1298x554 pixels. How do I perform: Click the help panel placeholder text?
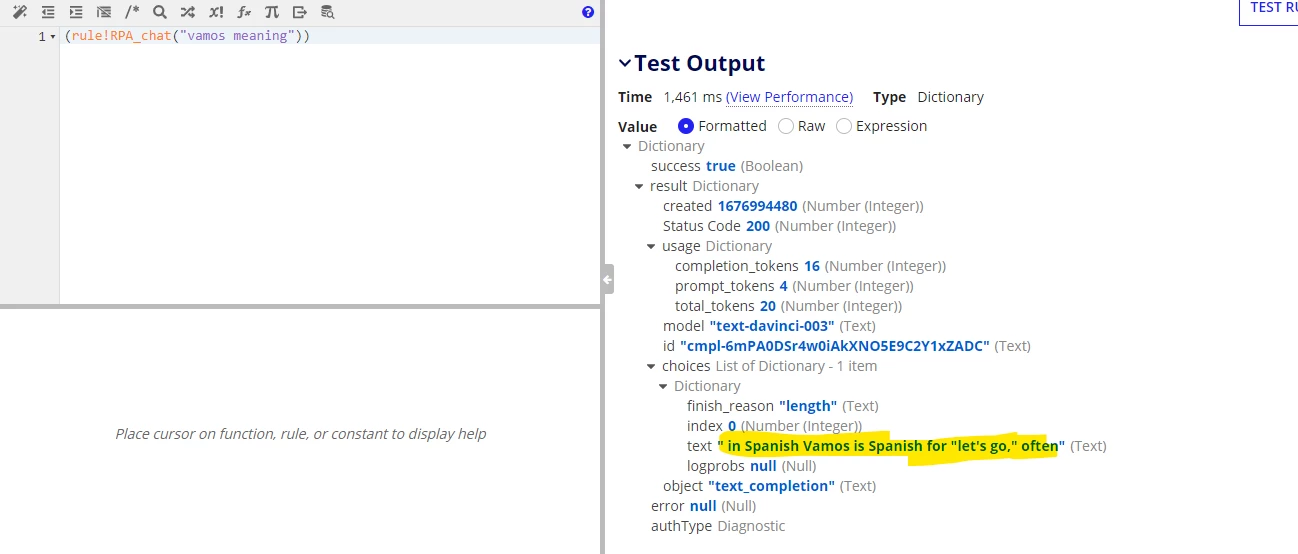coord(300,434)
